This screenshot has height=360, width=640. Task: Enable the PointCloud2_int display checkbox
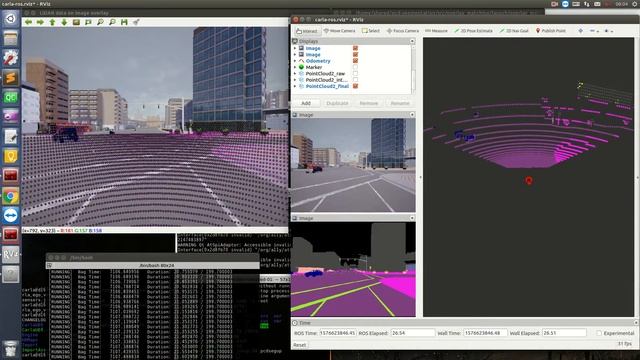pos(355,80)
